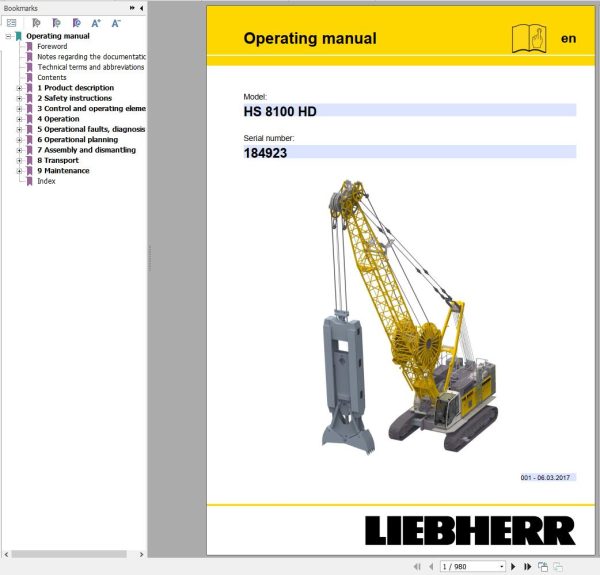600x575 pixels.
Task: Decrease bookmark text size with A-
Action: [116, 23]
